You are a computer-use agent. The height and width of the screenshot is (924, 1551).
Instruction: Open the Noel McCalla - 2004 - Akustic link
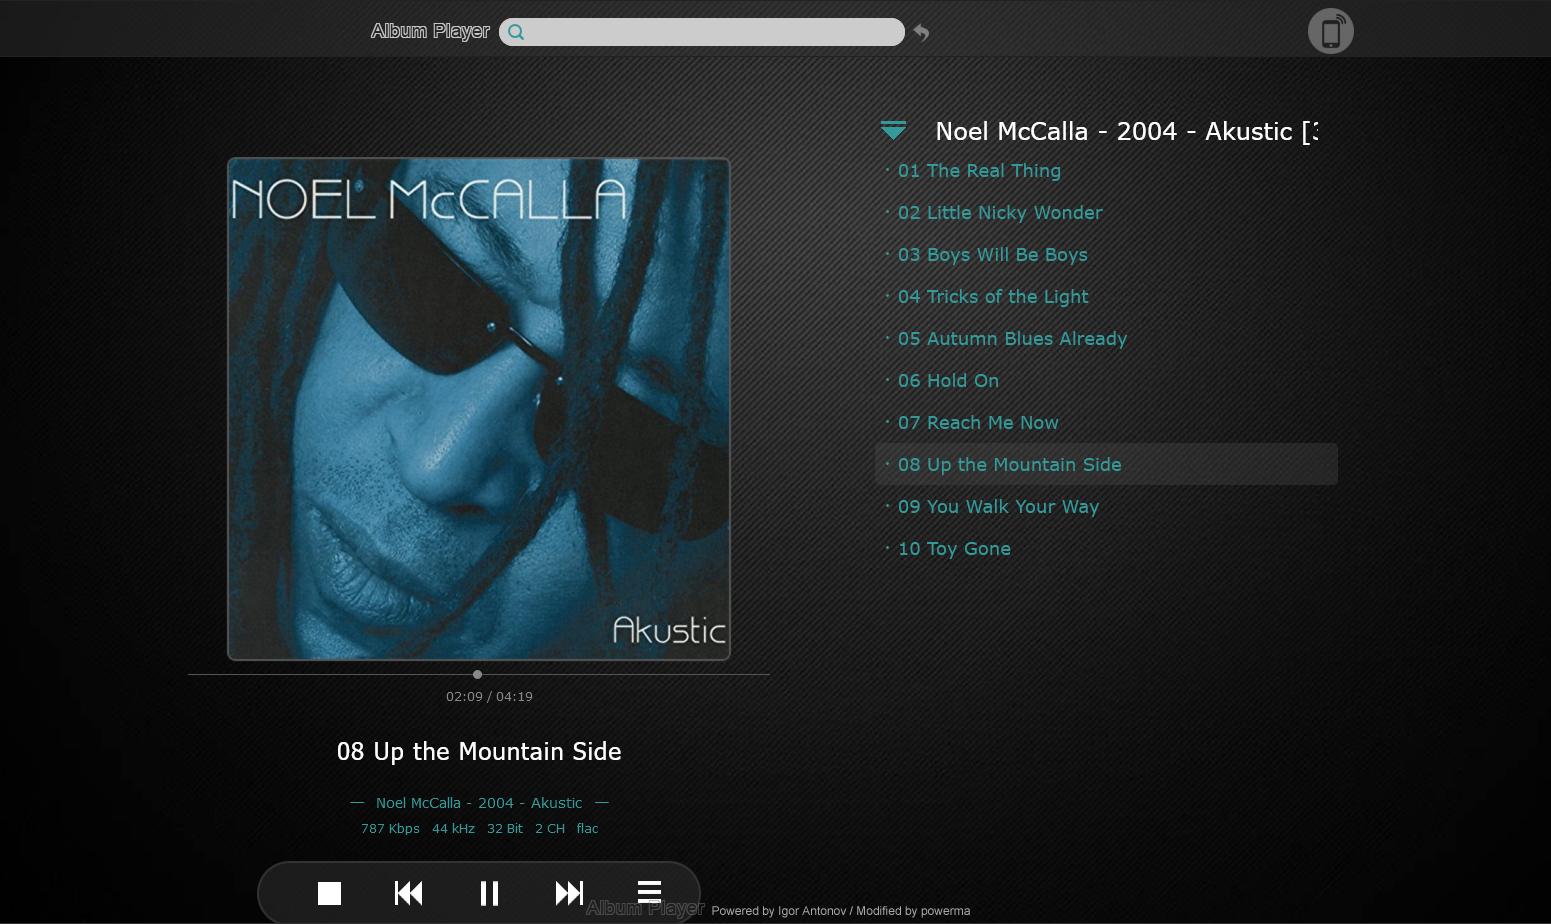tap(479, 803)
